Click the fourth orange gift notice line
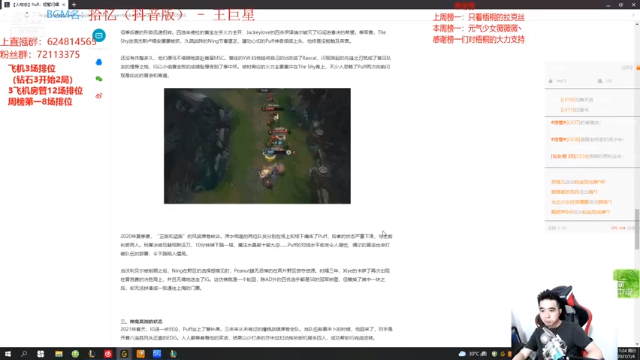 click(x=580, y=212)
